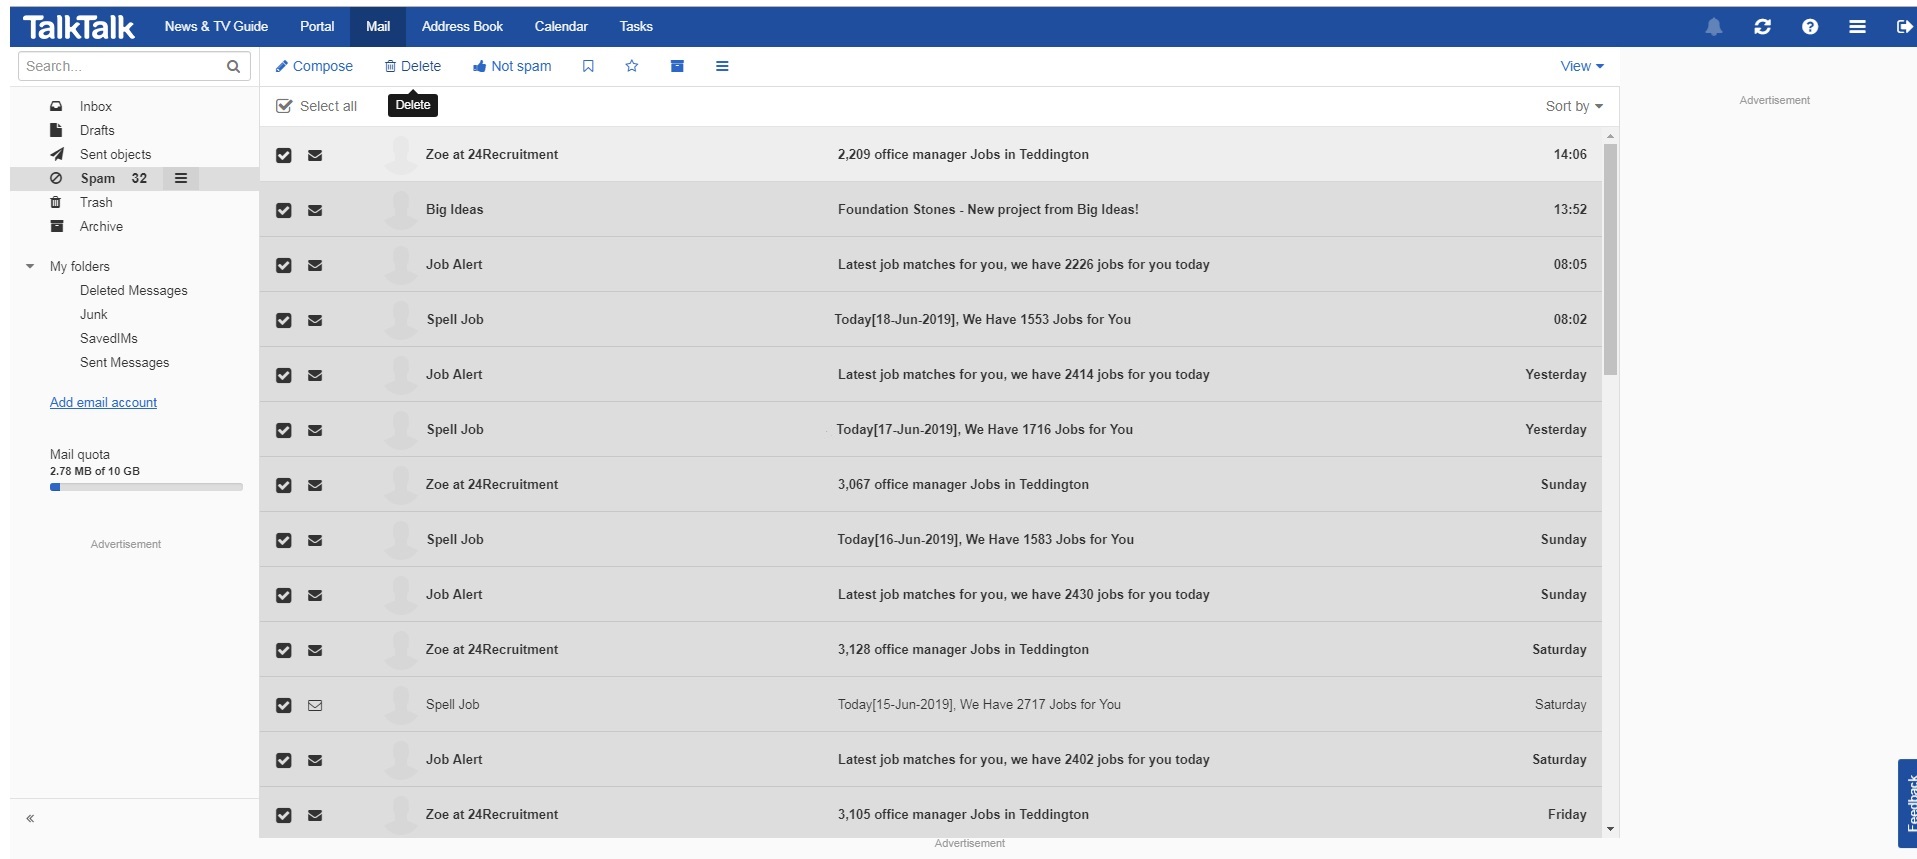Open the Archive folder
This screenshot has width=1917, height=859.
click(x=101, y=226)
